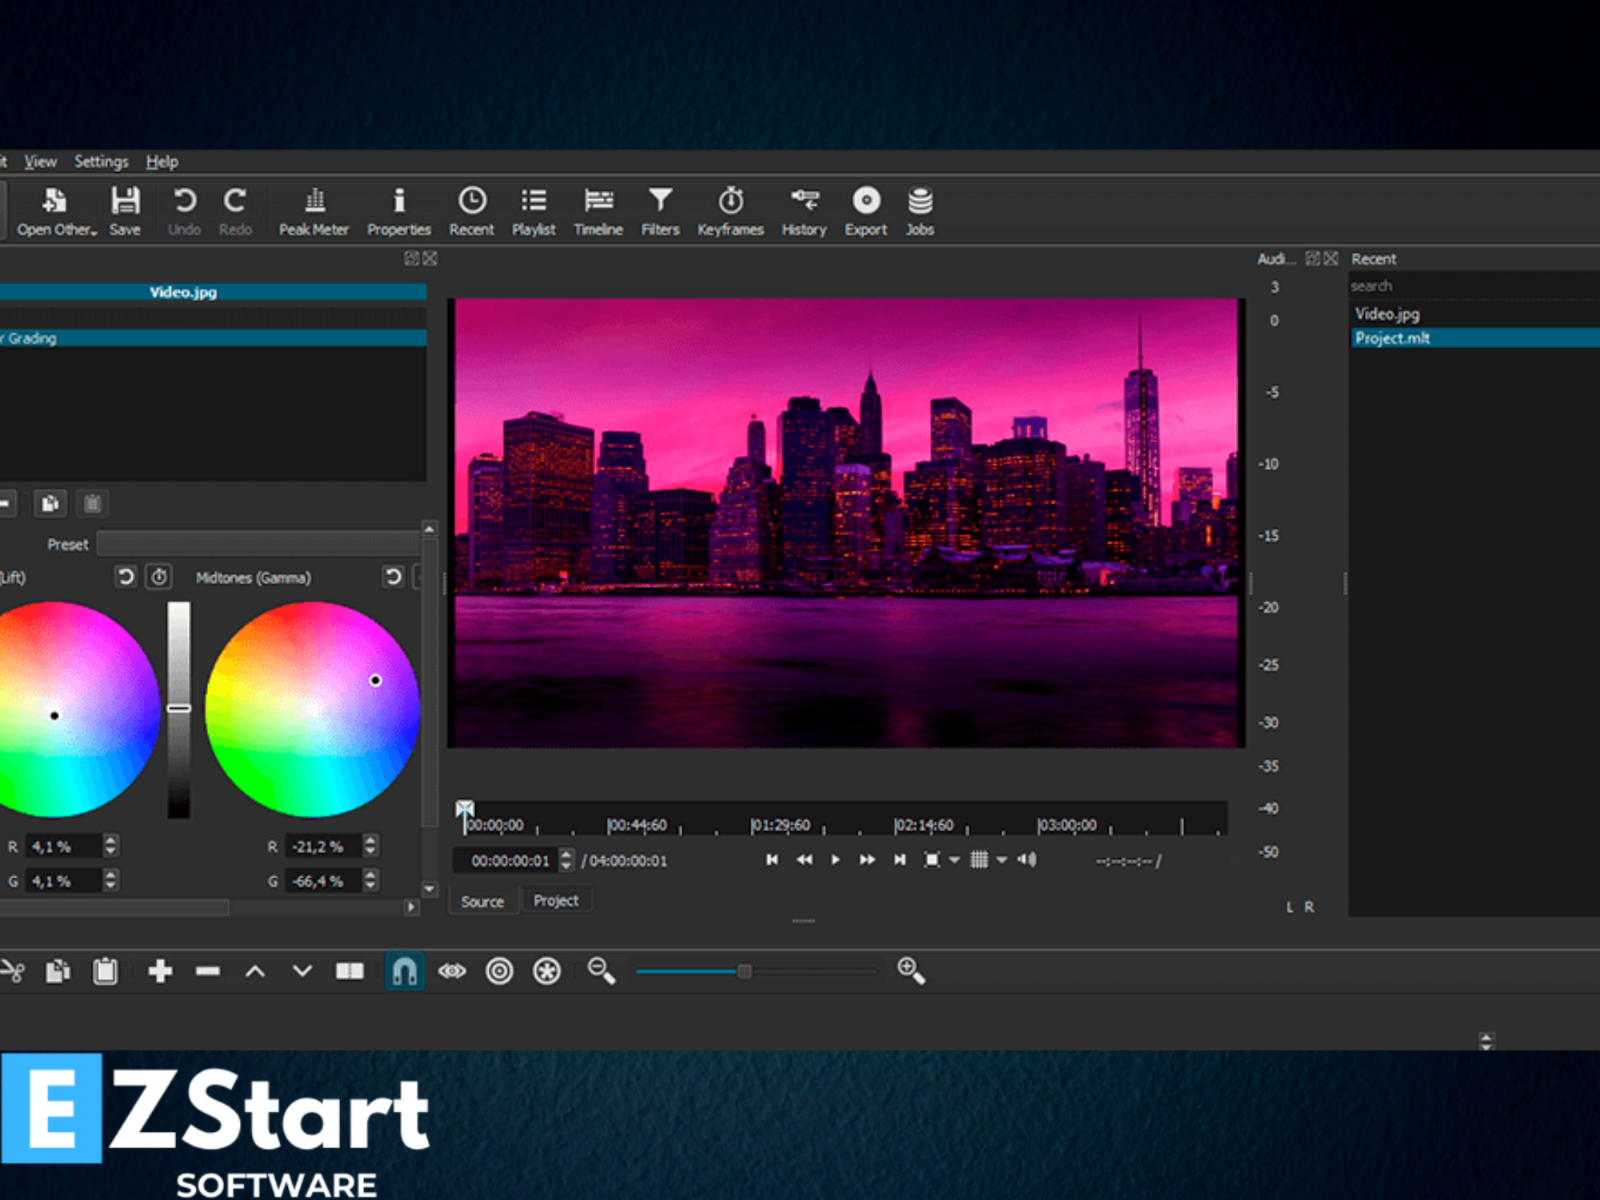Play the video preview
The height and width of the screenshot is (1200, 1600).
[836, 860]
